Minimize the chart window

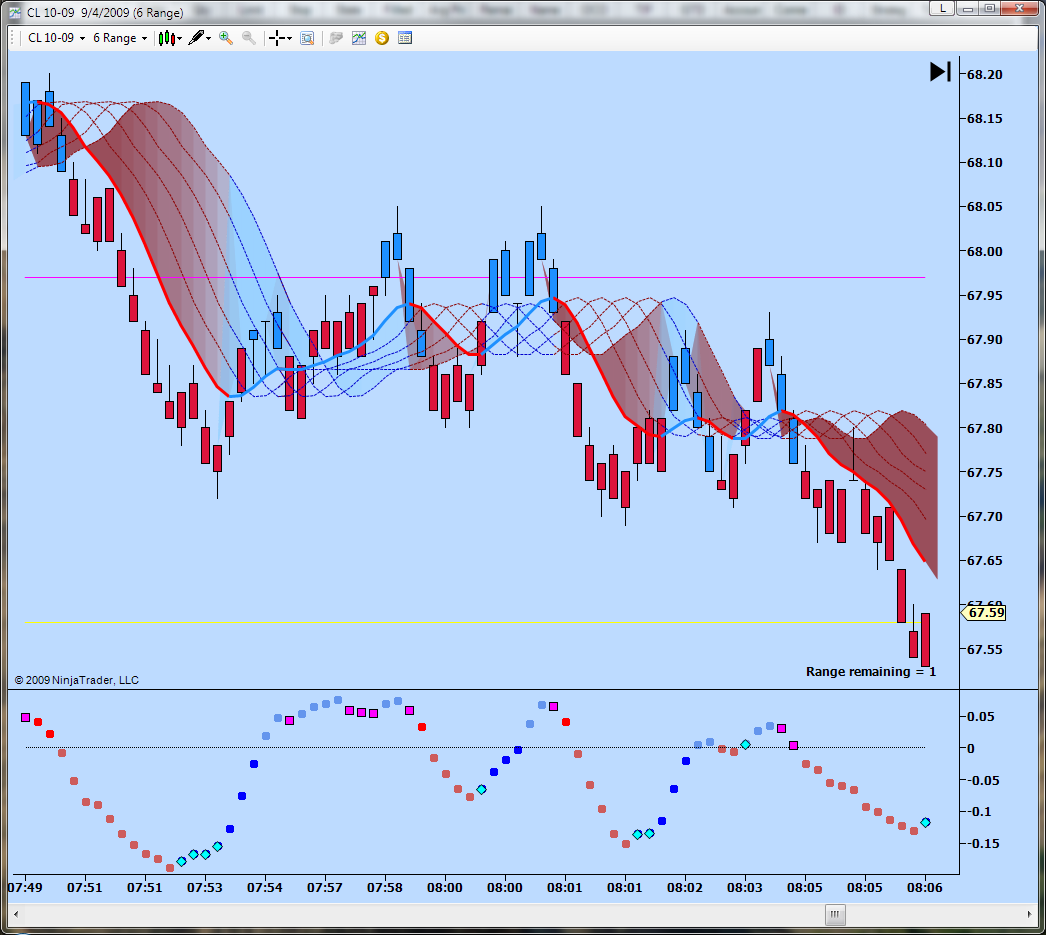point(967,8)
